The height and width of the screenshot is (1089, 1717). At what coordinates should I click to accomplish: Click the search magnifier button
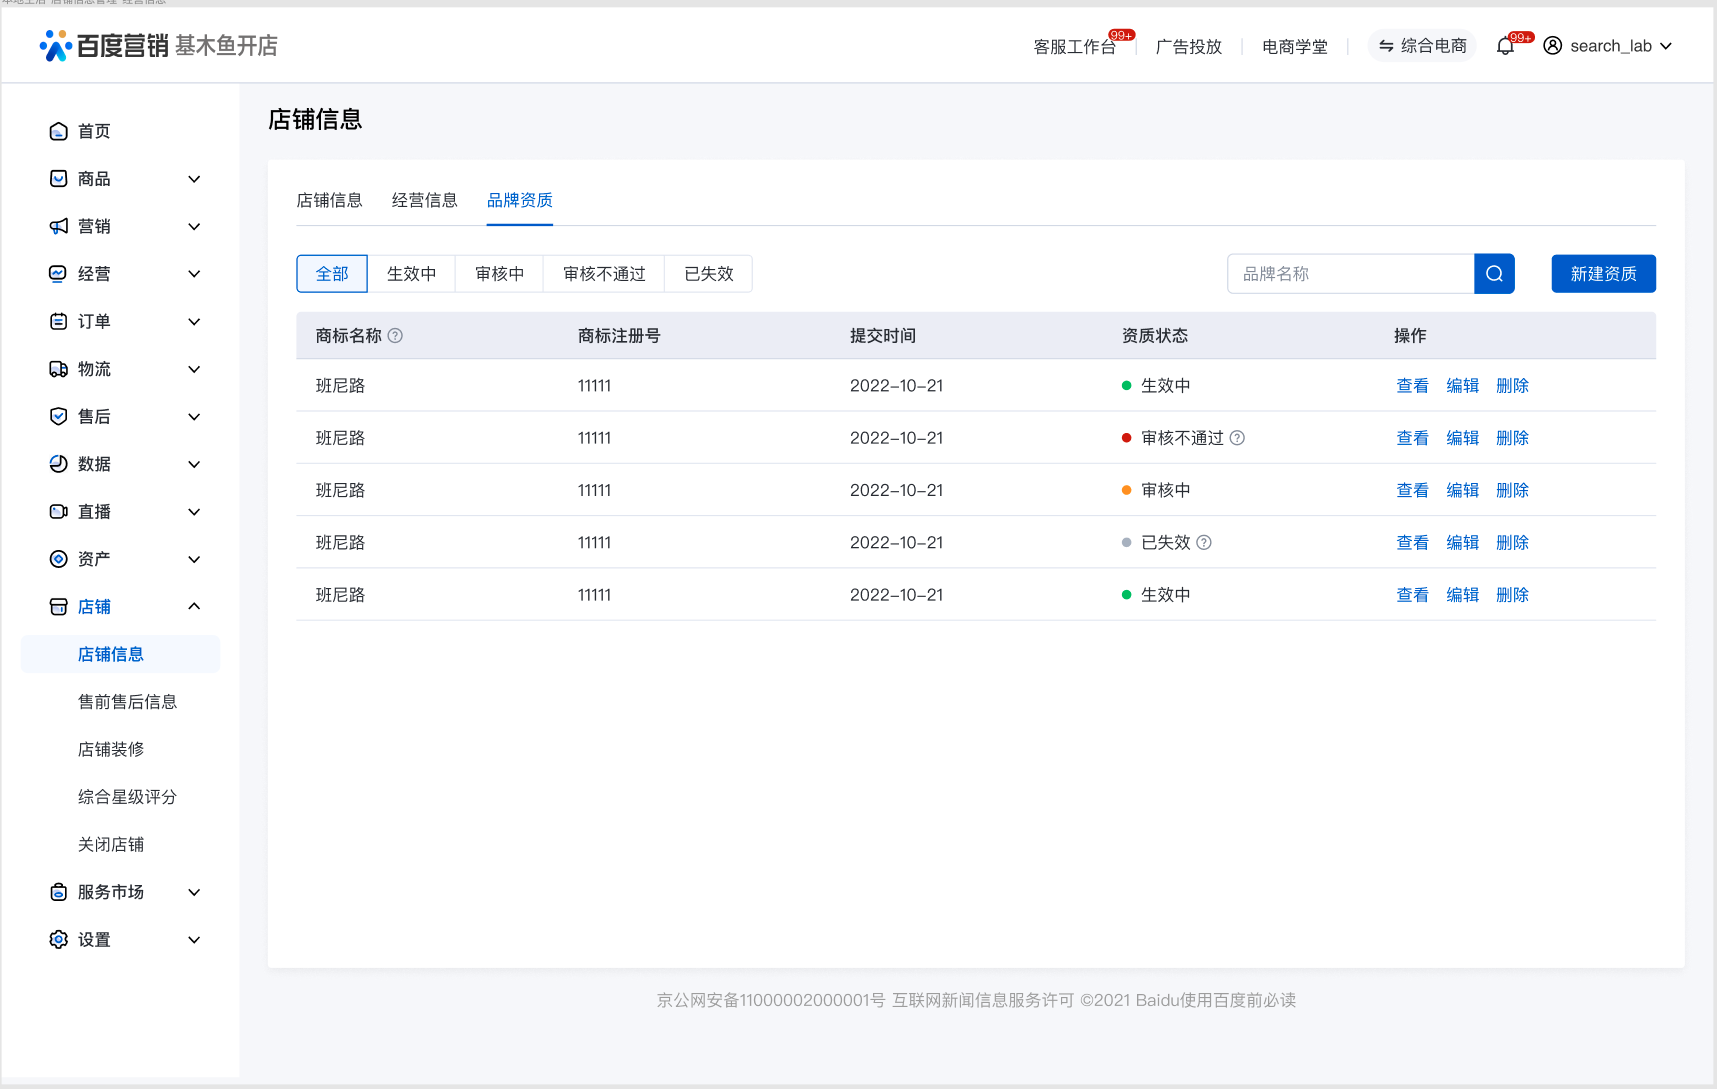pos(1494,274)
